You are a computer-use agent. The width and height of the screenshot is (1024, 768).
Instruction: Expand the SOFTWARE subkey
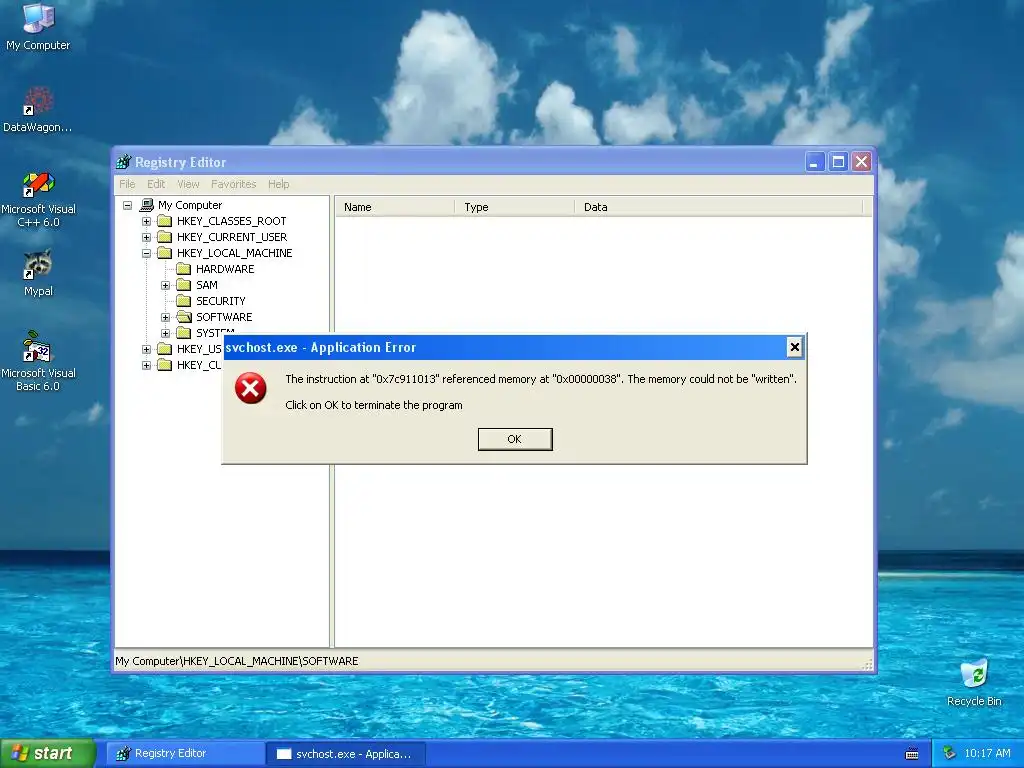(x=166, y=317)
